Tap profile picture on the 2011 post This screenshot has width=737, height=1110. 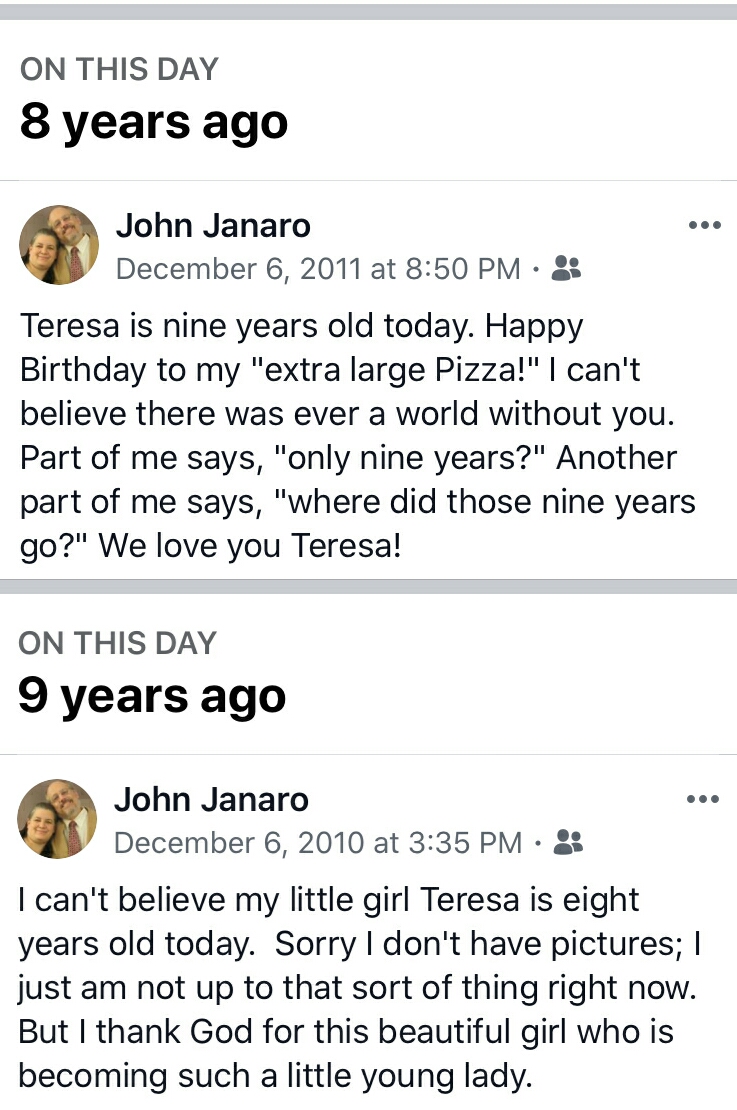(x=59, y=245)
